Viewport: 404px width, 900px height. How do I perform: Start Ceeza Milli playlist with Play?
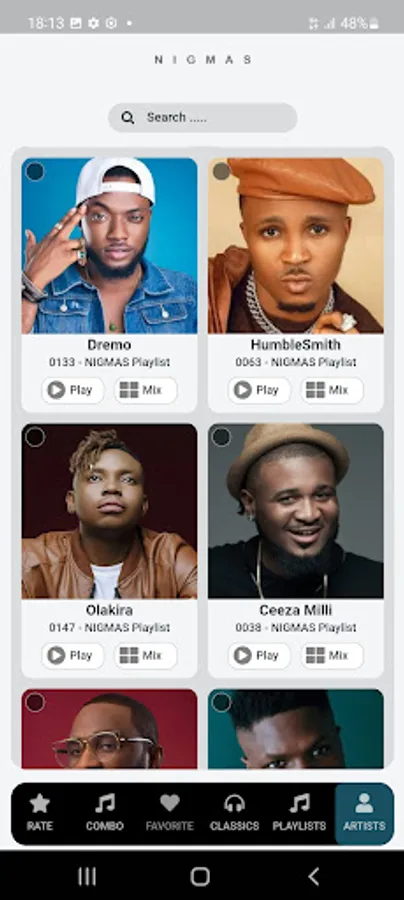coord(259,655)
